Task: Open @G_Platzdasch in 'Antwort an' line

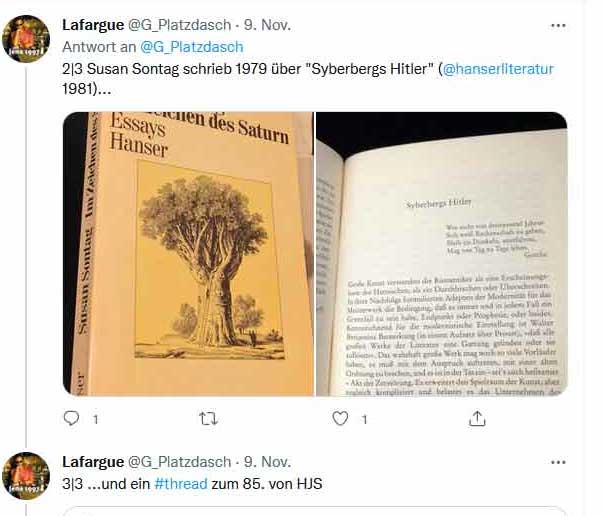Action: [x=192, y=47]
